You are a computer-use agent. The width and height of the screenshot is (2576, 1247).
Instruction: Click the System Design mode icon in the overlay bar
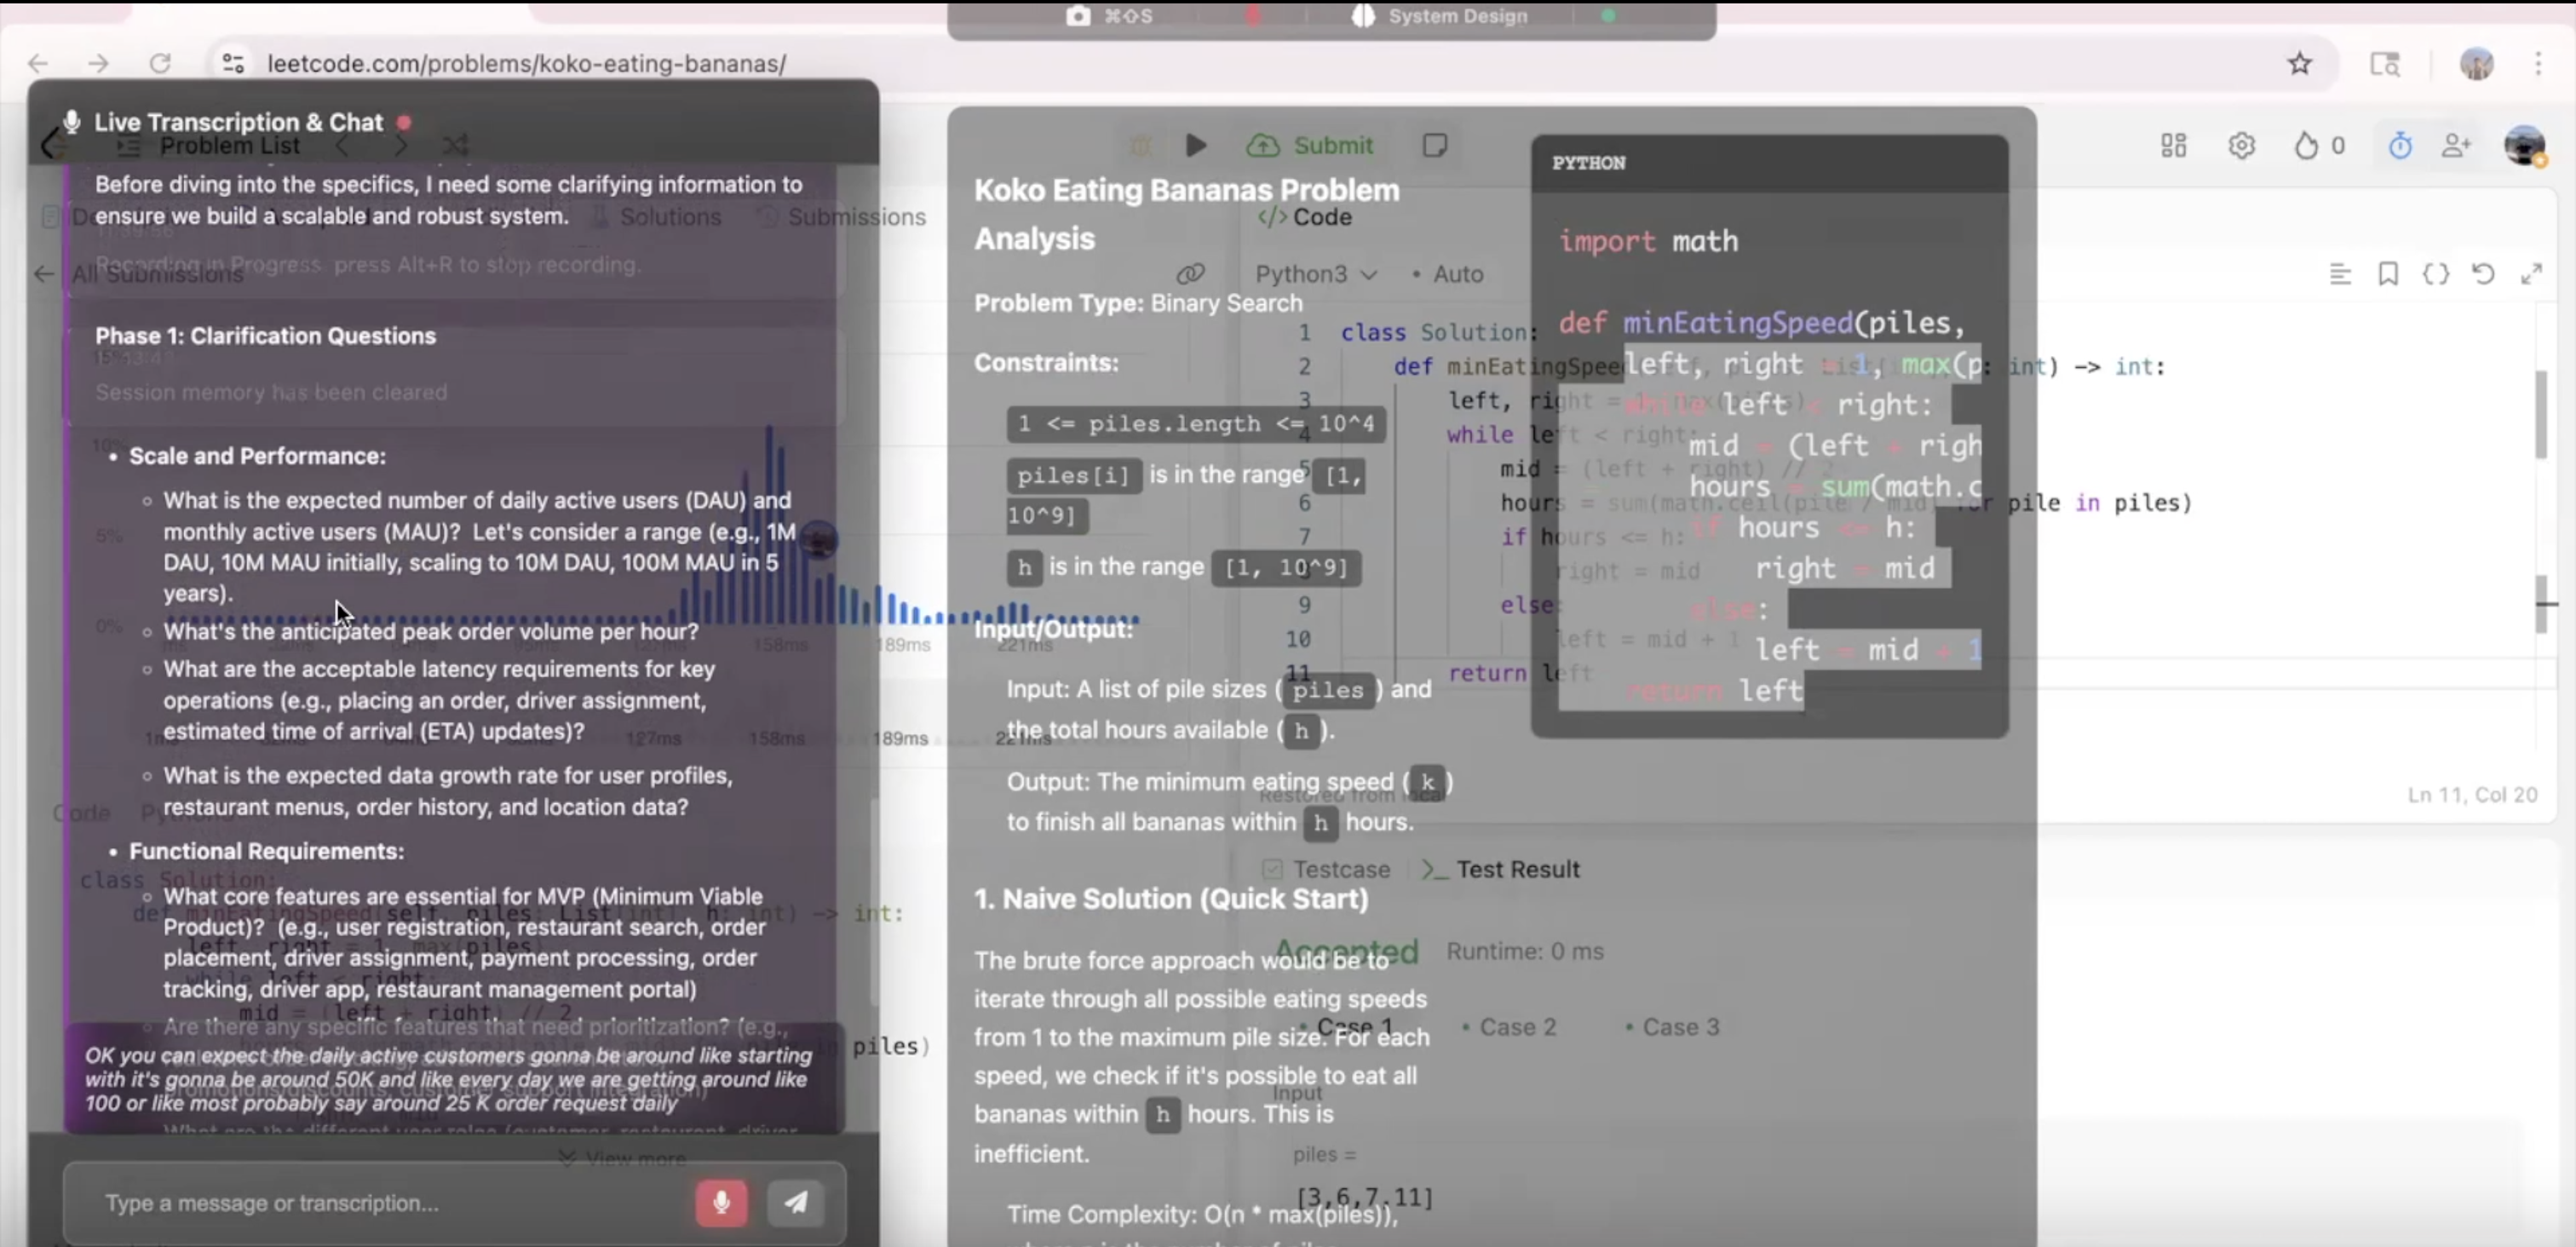1363,16
